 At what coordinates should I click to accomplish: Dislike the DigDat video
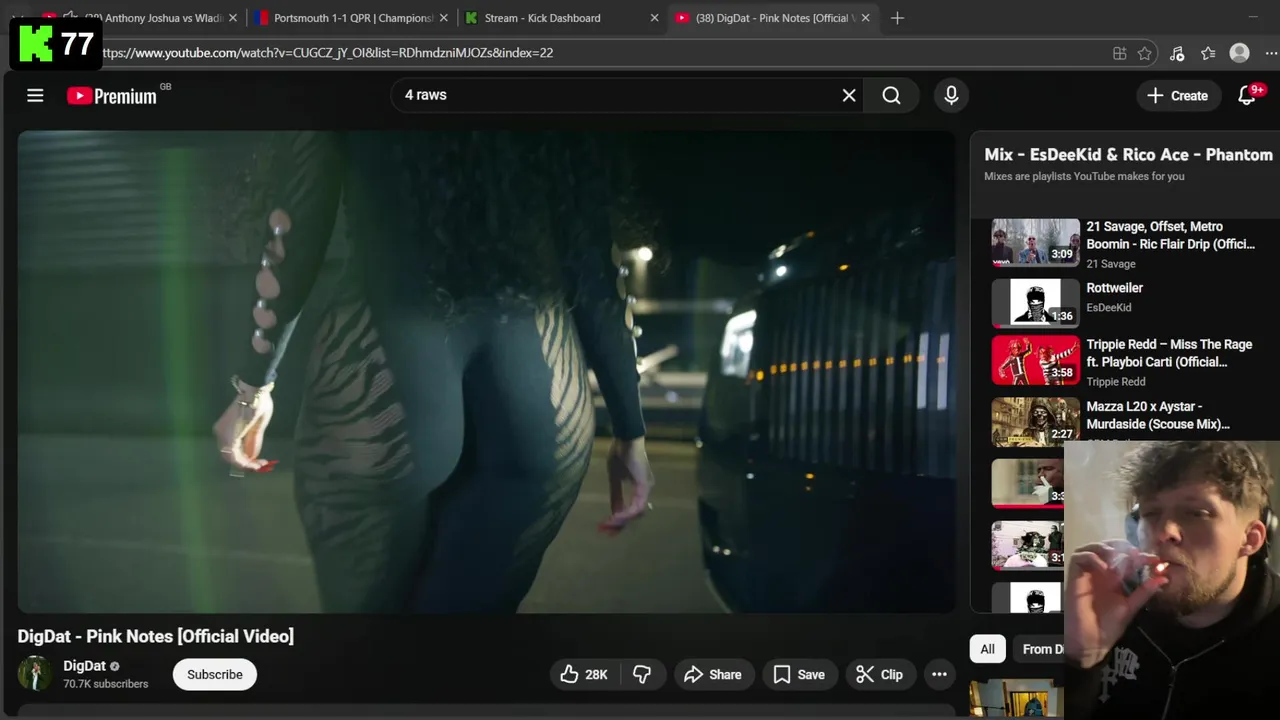(642, 674)
